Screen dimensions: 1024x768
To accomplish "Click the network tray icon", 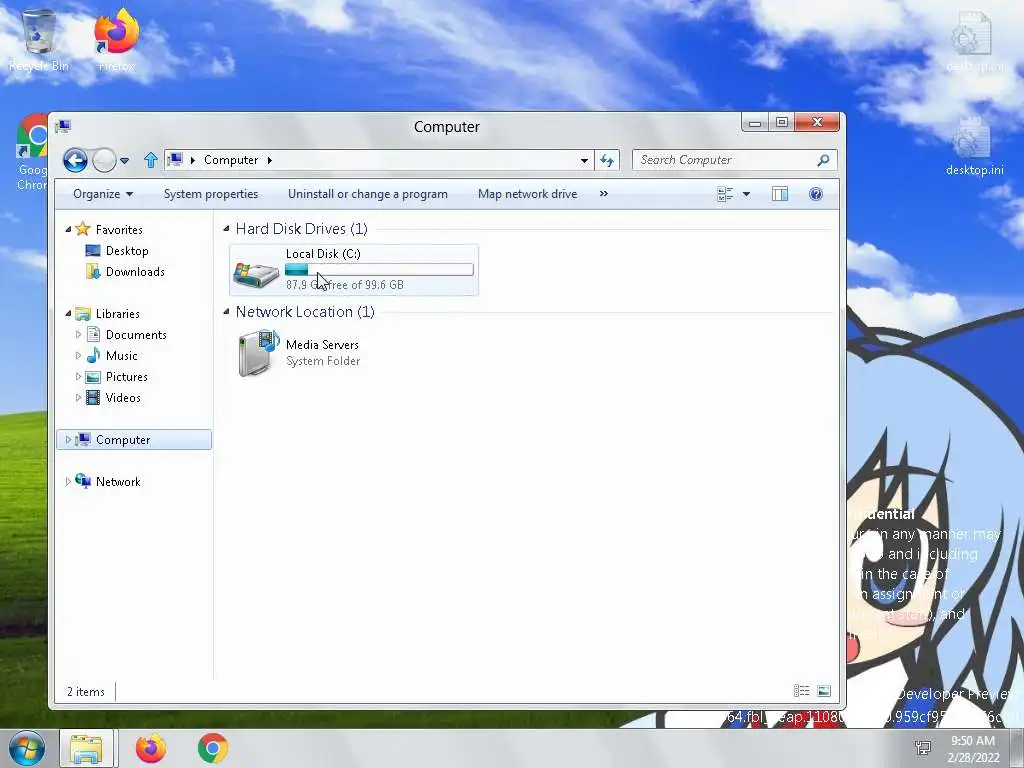I will [923, 748].
